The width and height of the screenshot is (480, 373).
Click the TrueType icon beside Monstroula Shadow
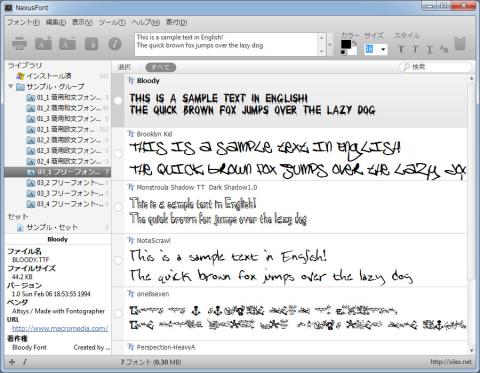(x=131, y=187)
